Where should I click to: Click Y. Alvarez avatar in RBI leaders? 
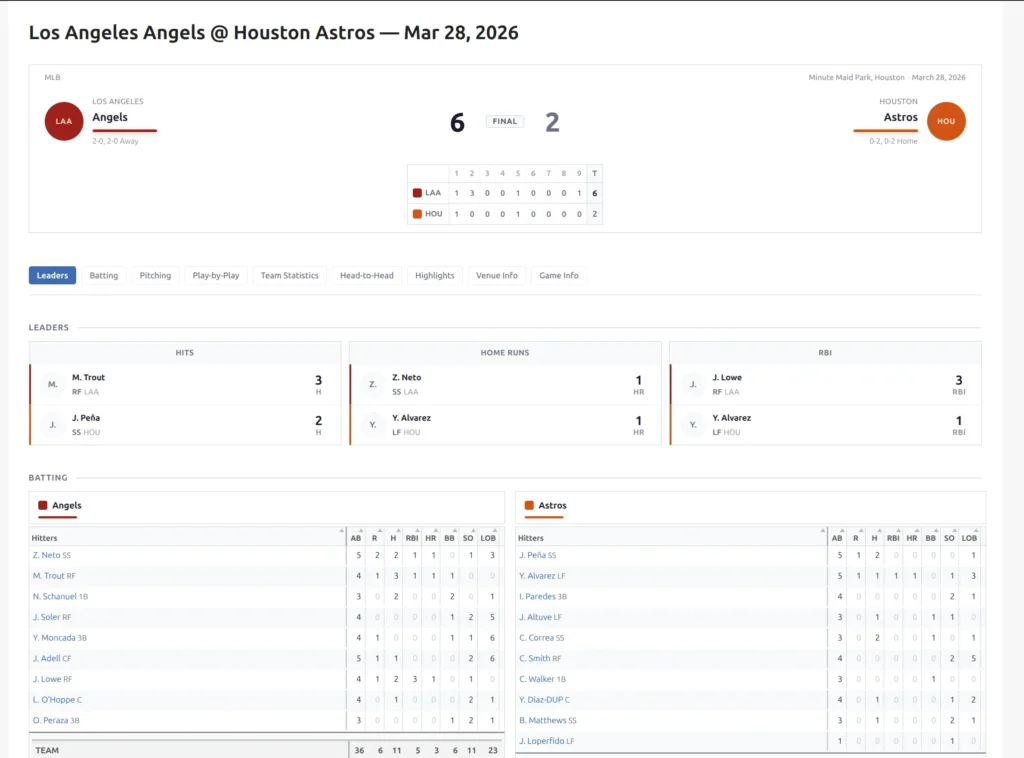coord(693,425)
